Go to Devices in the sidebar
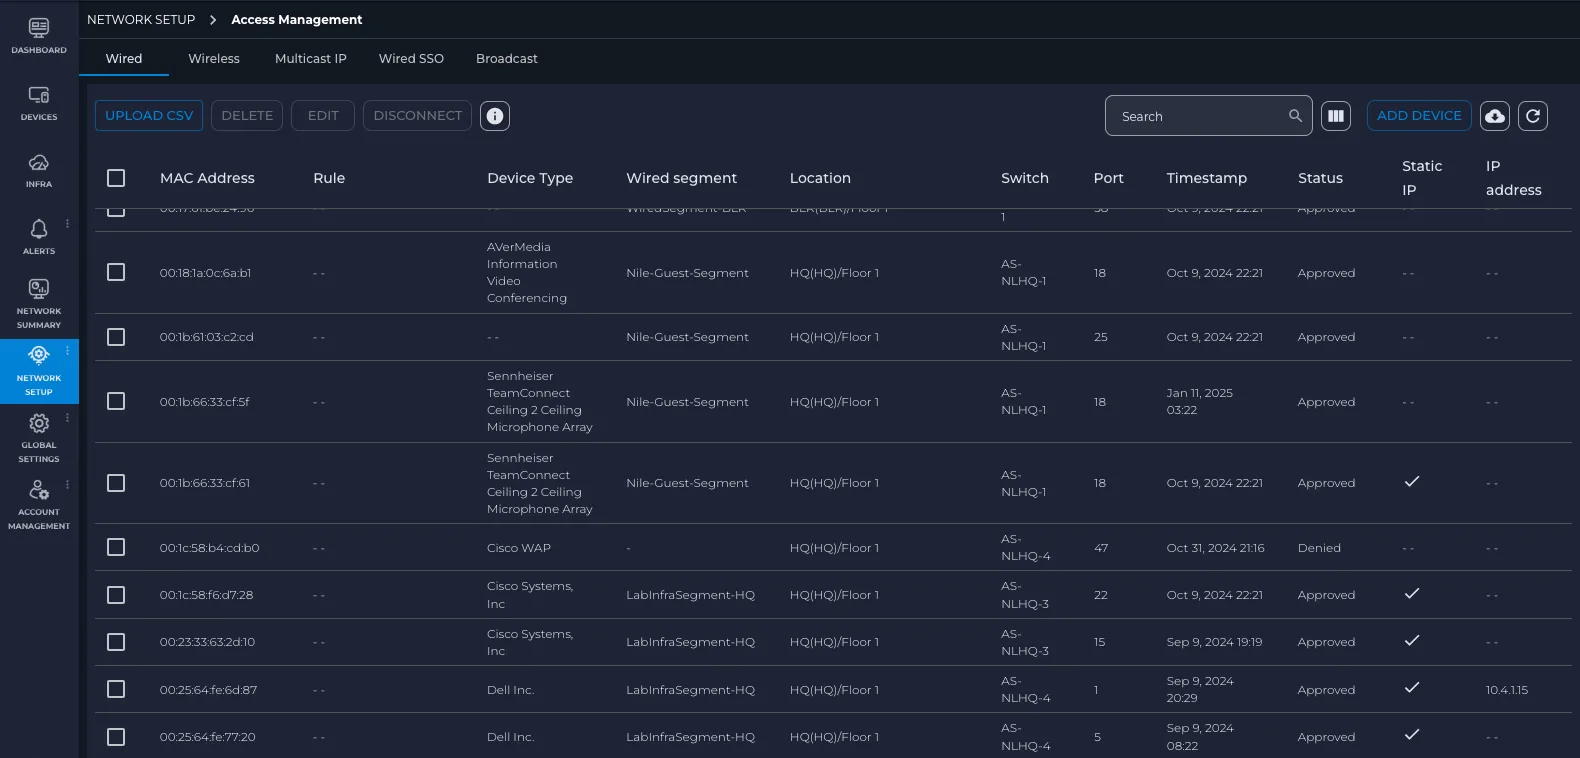Screen dimensions: 1580x758 coord(39,103)
